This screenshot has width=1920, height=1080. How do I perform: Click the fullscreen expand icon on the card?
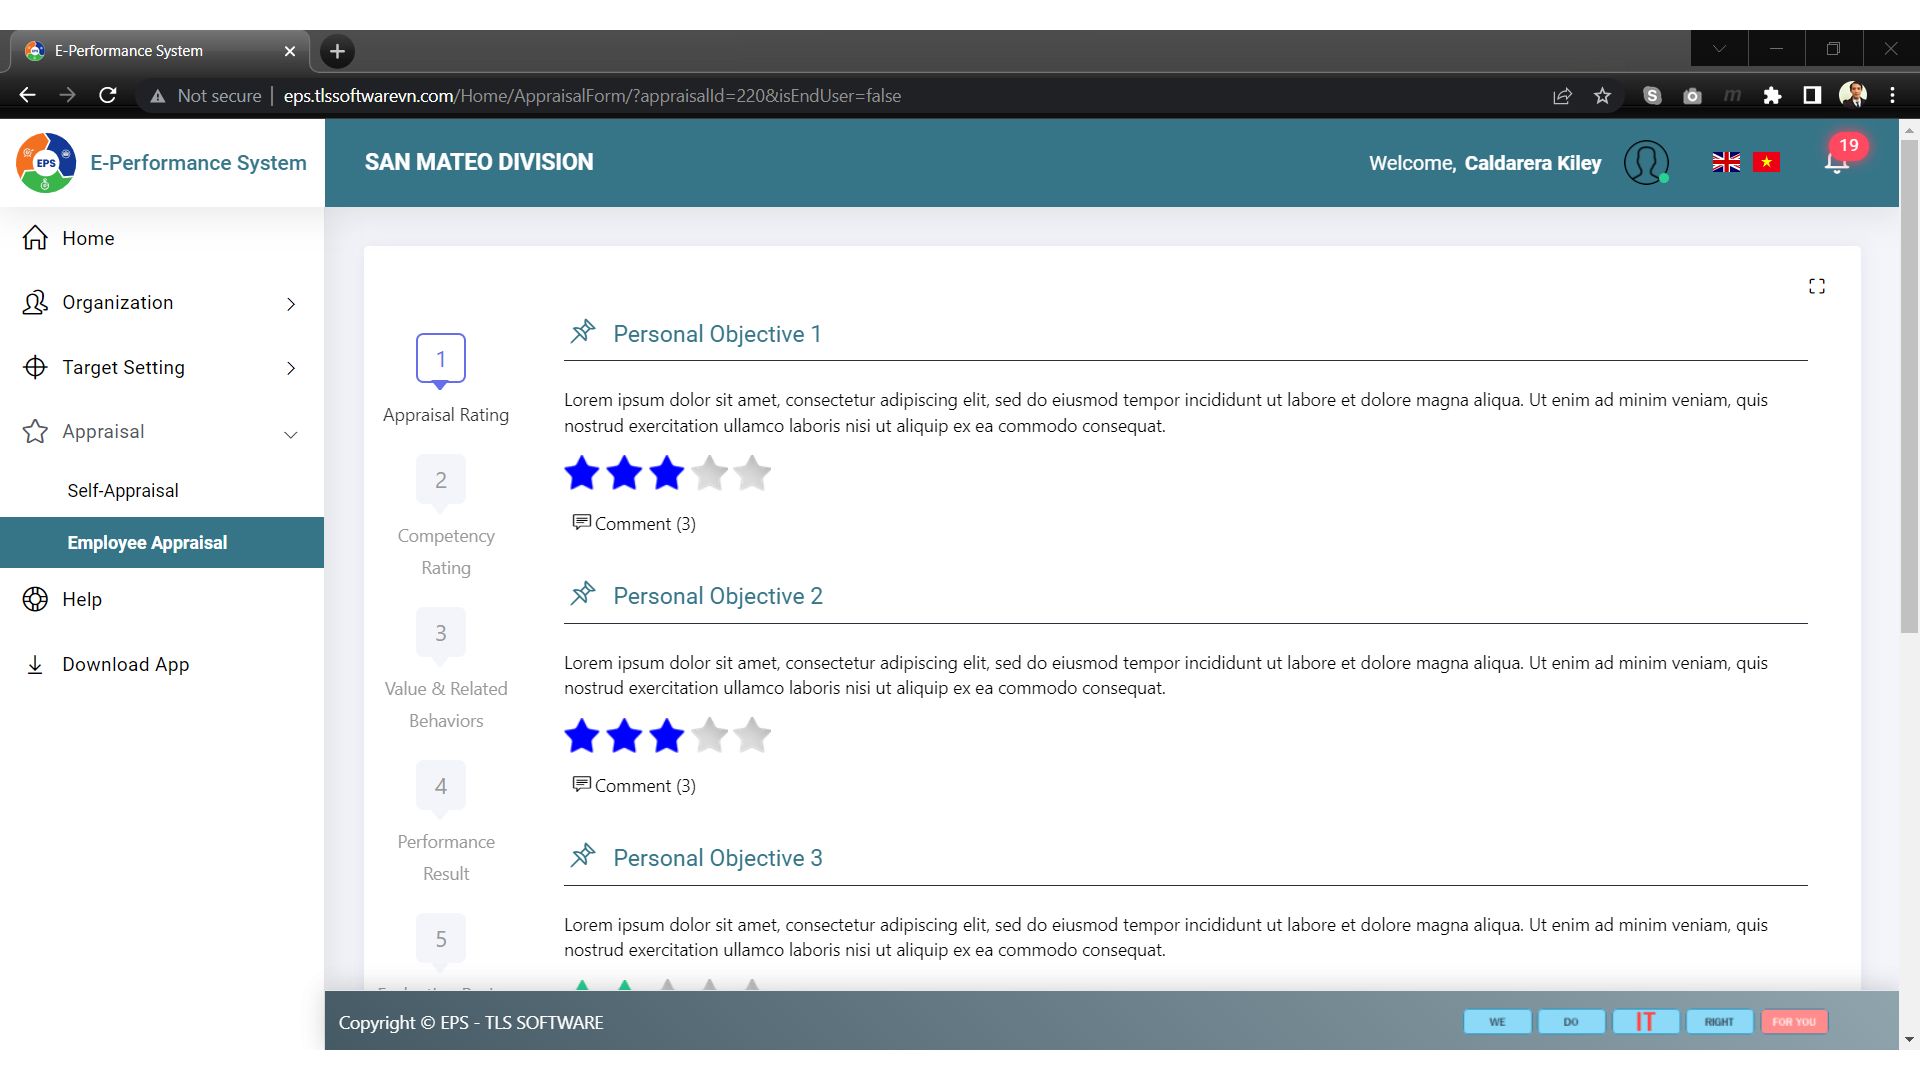coord(1816,287)
